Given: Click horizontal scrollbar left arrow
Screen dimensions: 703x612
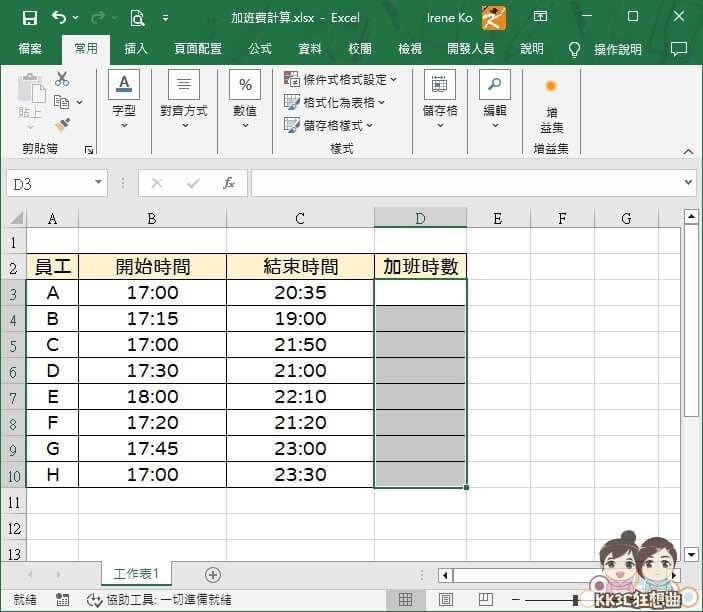Looking at the screenshot, I should (445, 575).
